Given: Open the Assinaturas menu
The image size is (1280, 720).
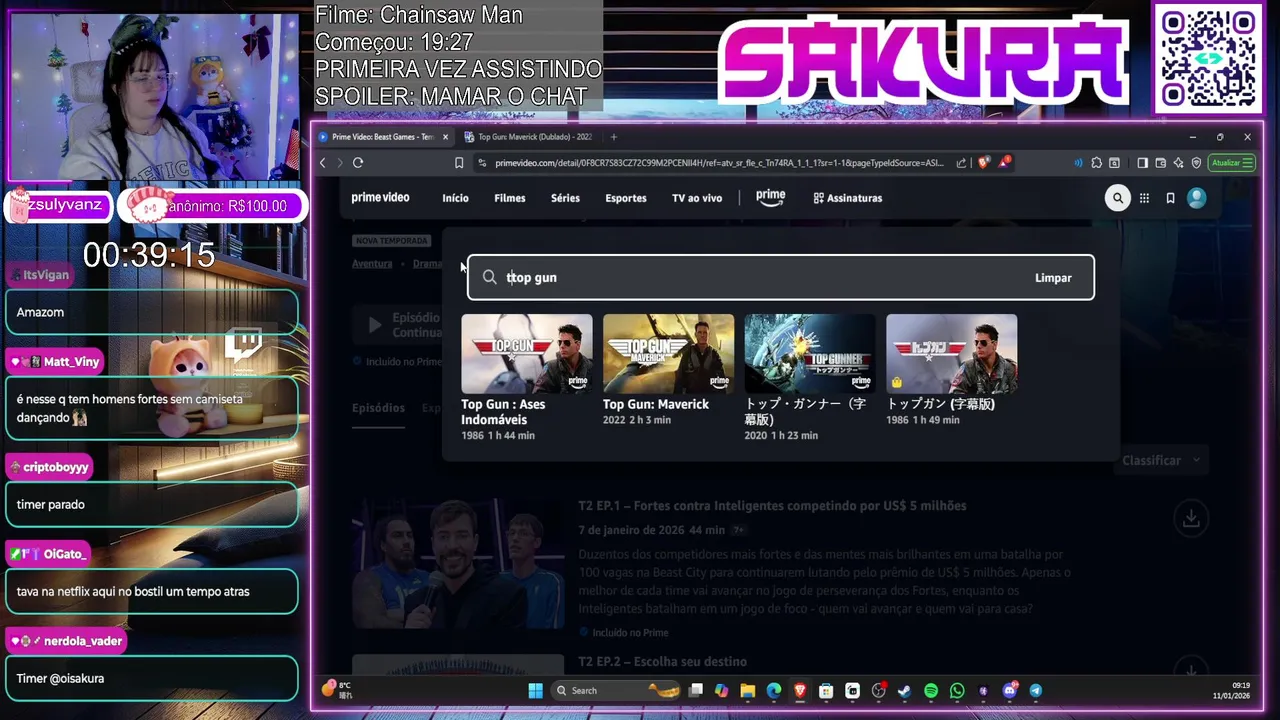Looking at the screenshot, I should click(x=848, y=198).
